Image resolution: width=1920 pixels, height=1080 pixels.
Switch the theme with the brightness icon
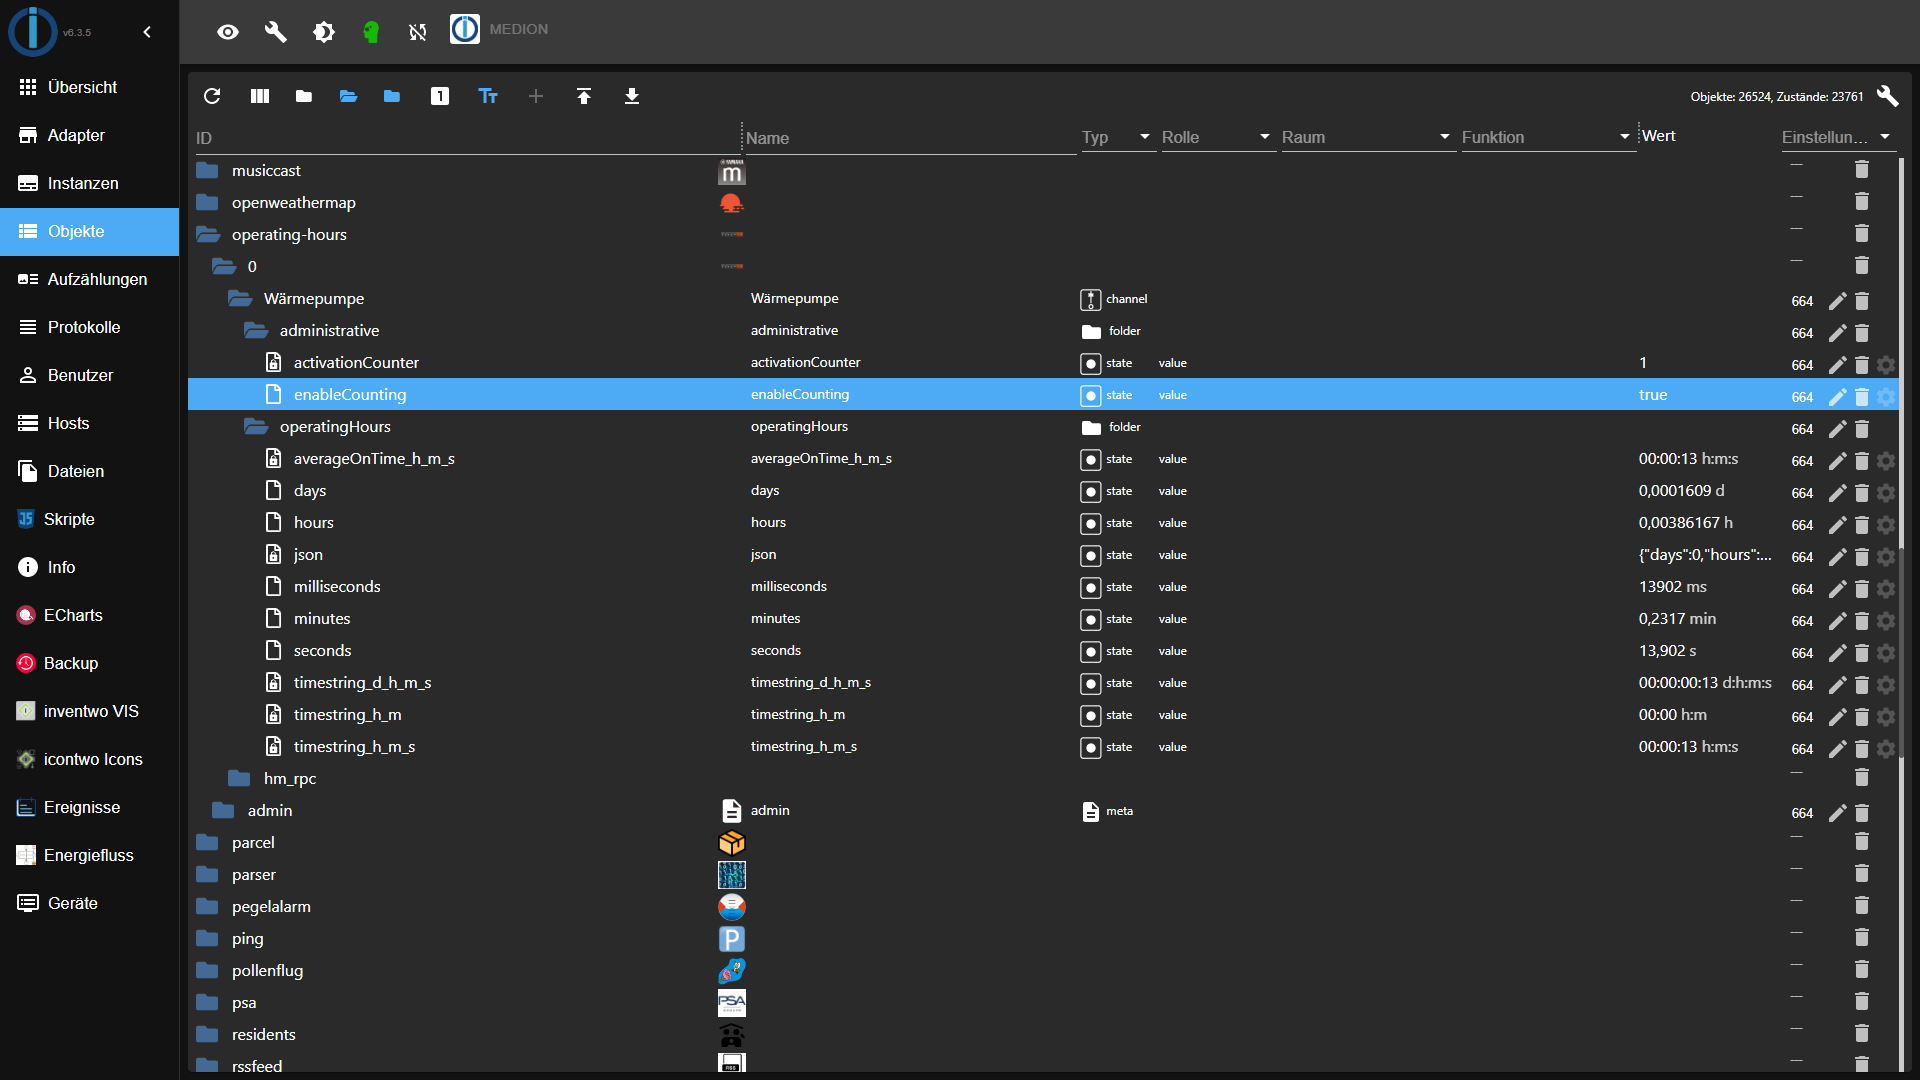tap(324, 32)
